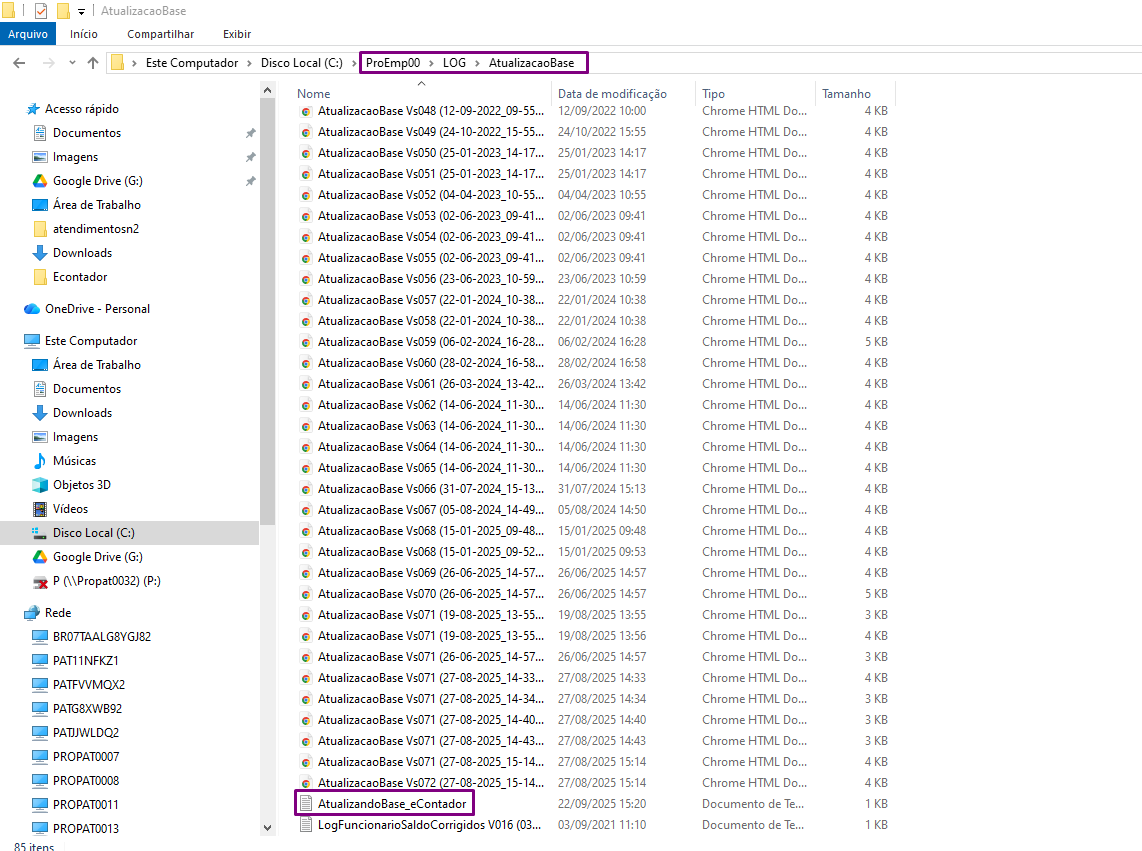Screen dimensions: 1142x851
Task: Switch to the Exibir ribbon tab
Action: [x=236, y=34]
